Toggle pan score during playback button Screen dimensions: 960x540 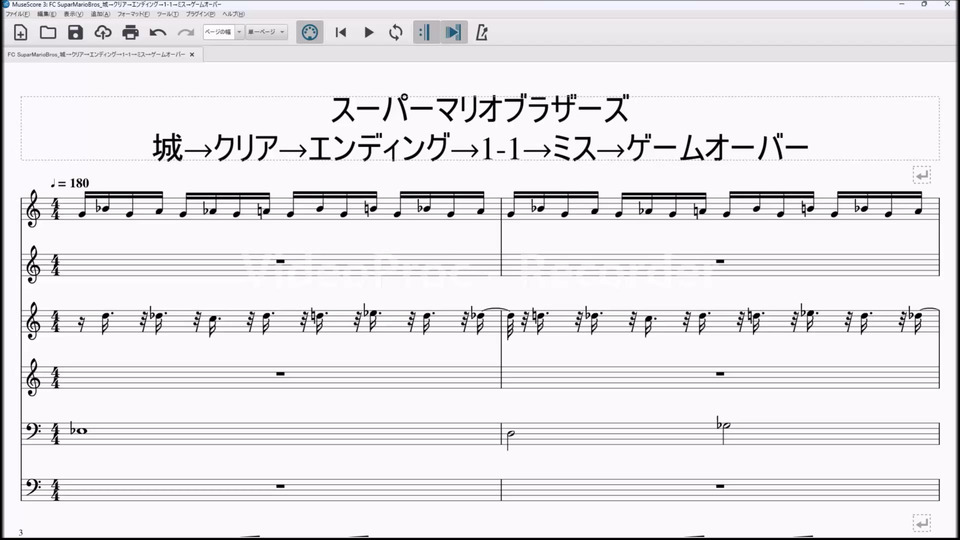[x=454, y=32]
